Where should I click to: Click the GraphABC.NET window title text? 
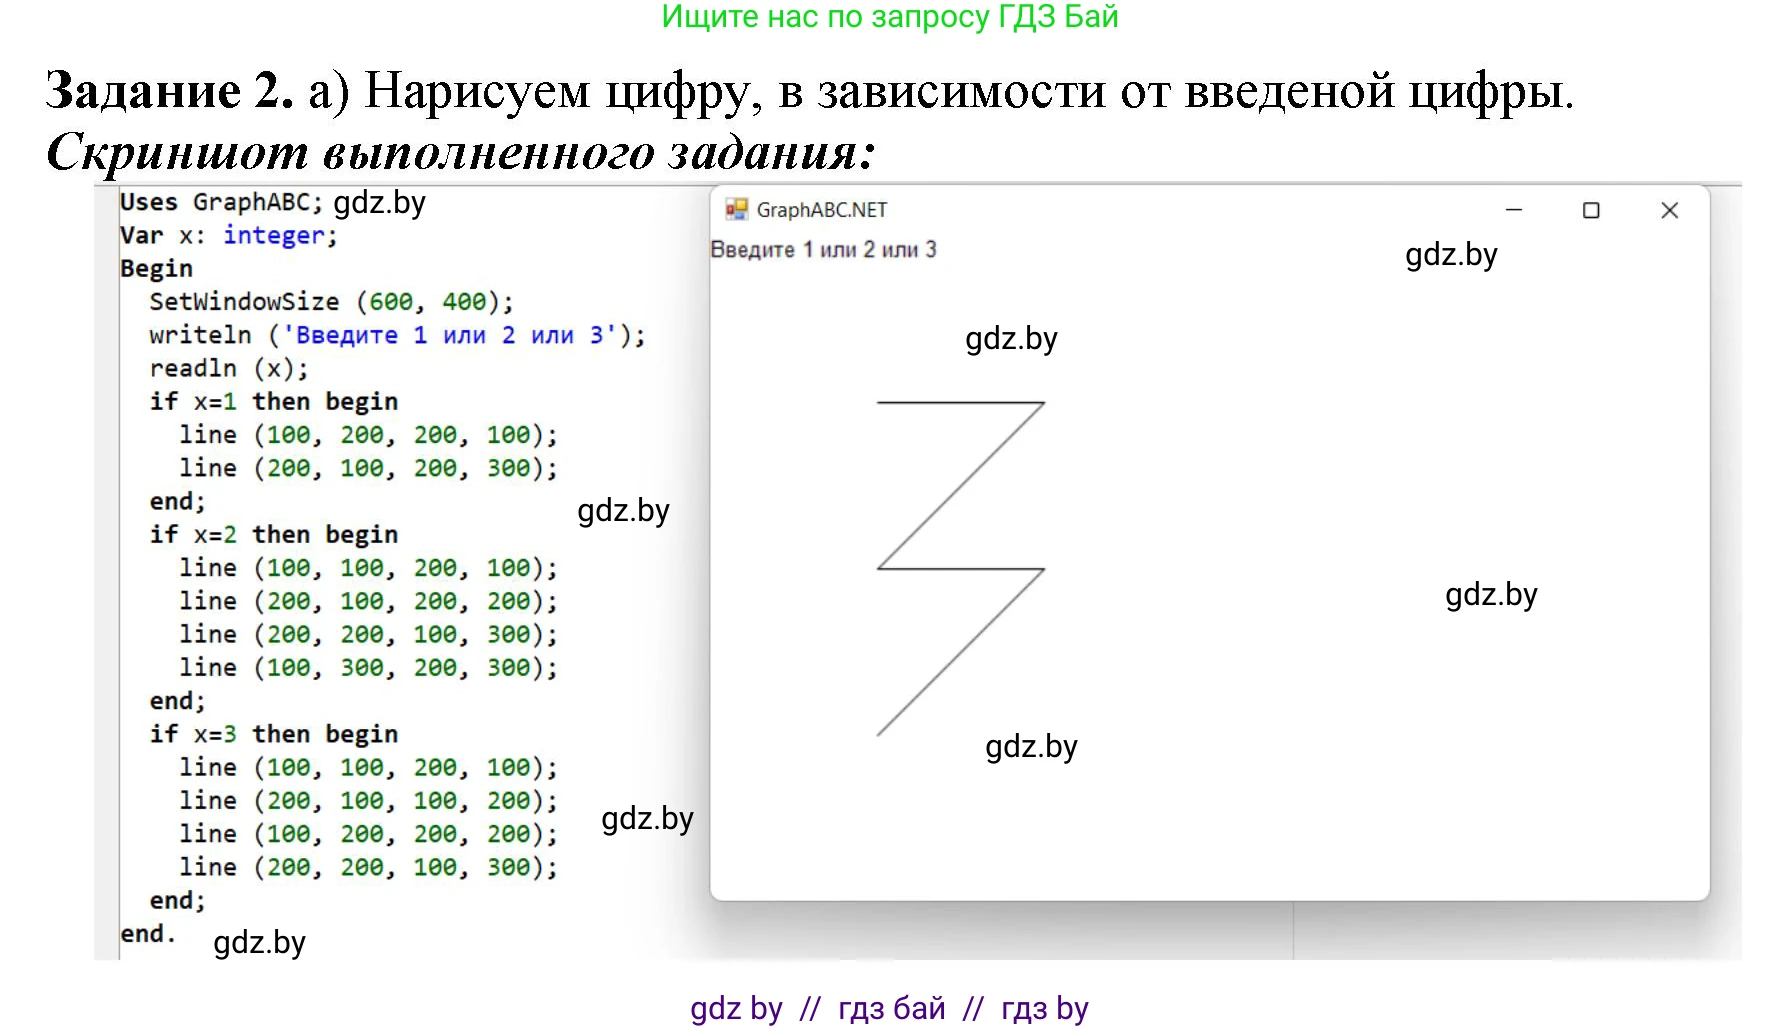(821, 210)
